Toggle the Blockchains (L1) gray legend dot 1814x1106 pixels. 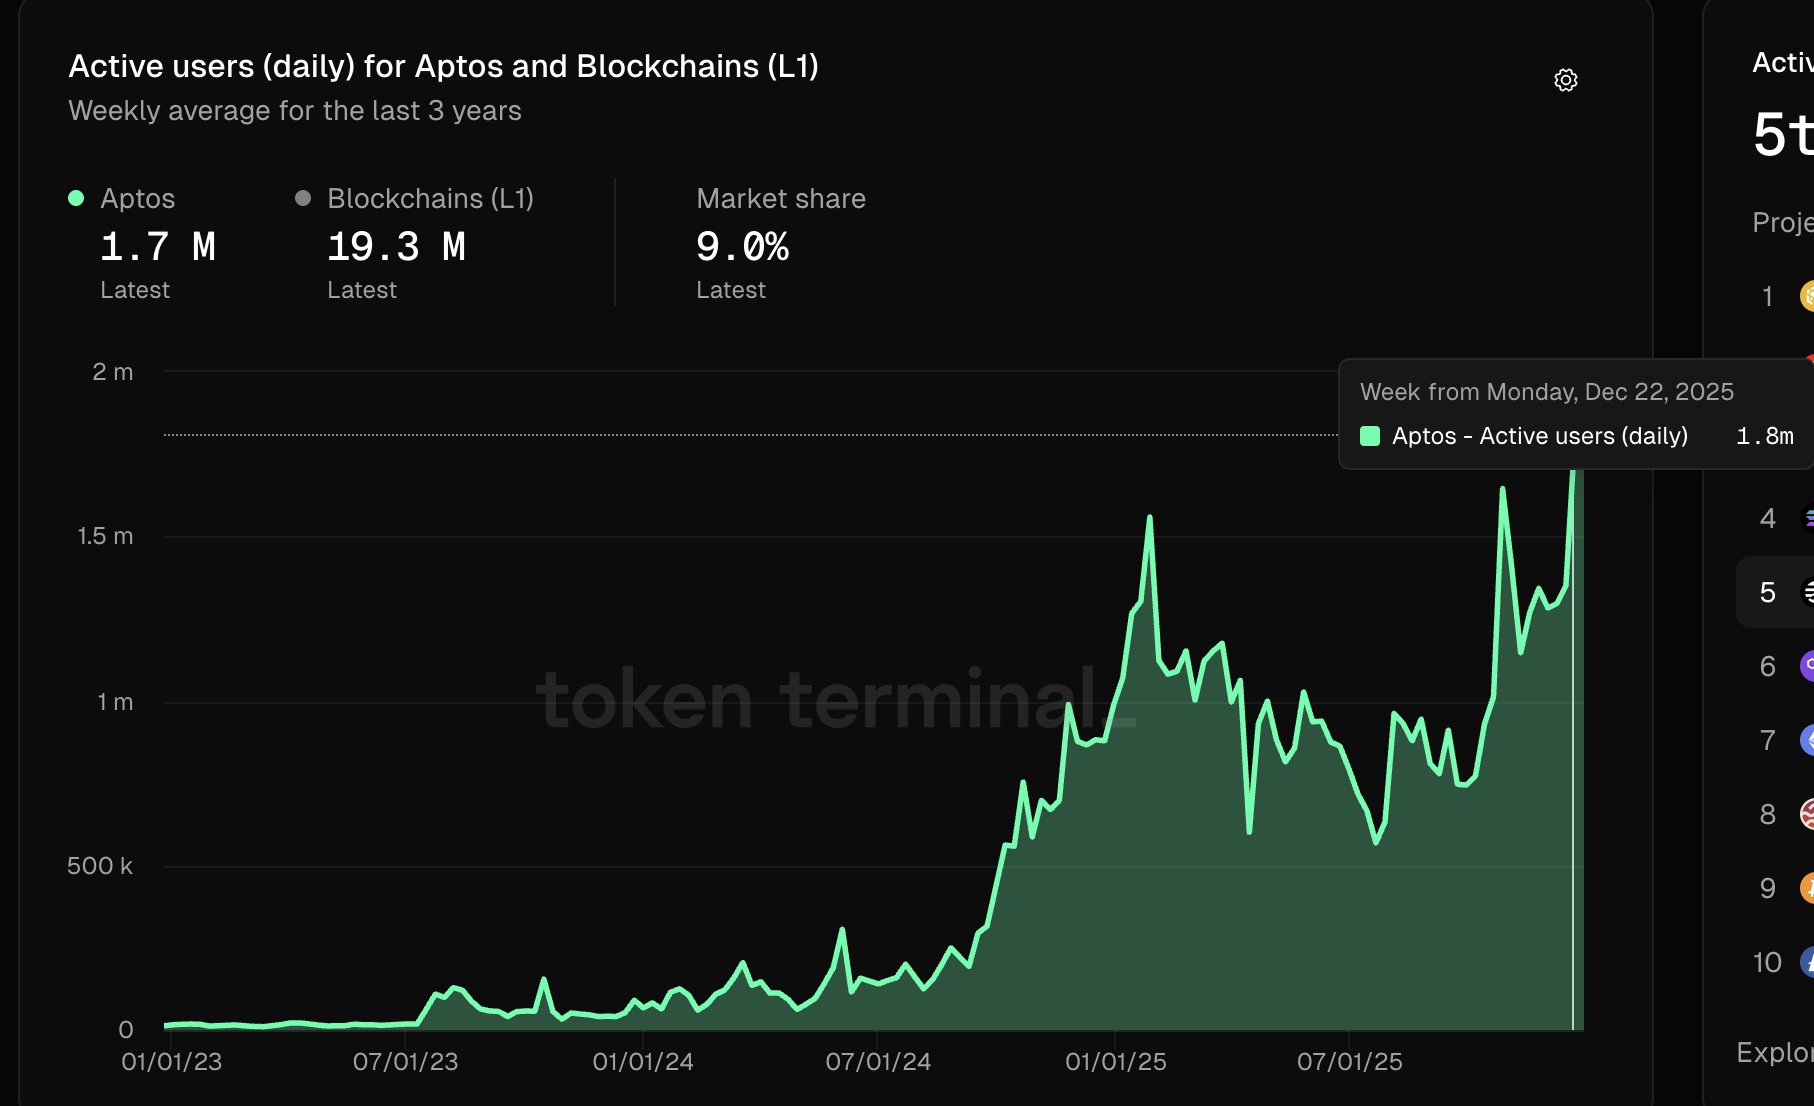303,198
